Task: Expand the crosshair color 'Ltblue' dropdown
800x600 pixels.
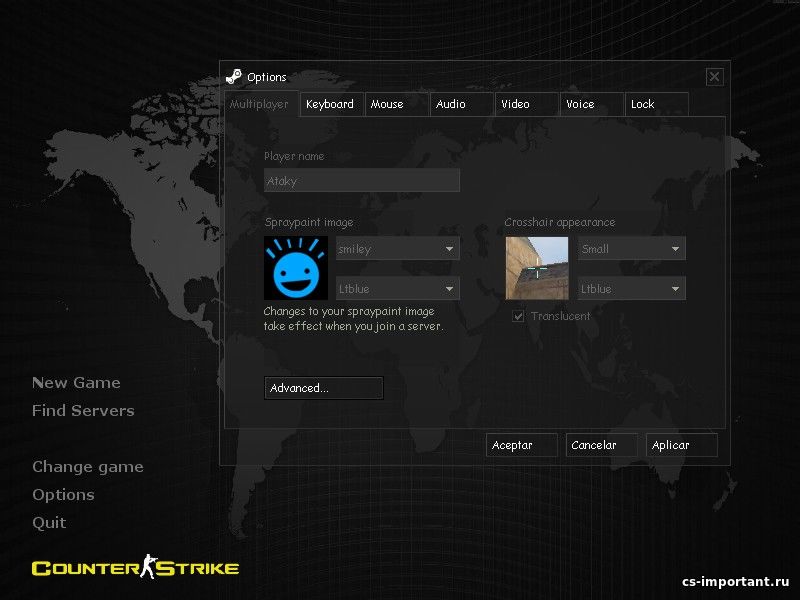Action: point(631,289)
